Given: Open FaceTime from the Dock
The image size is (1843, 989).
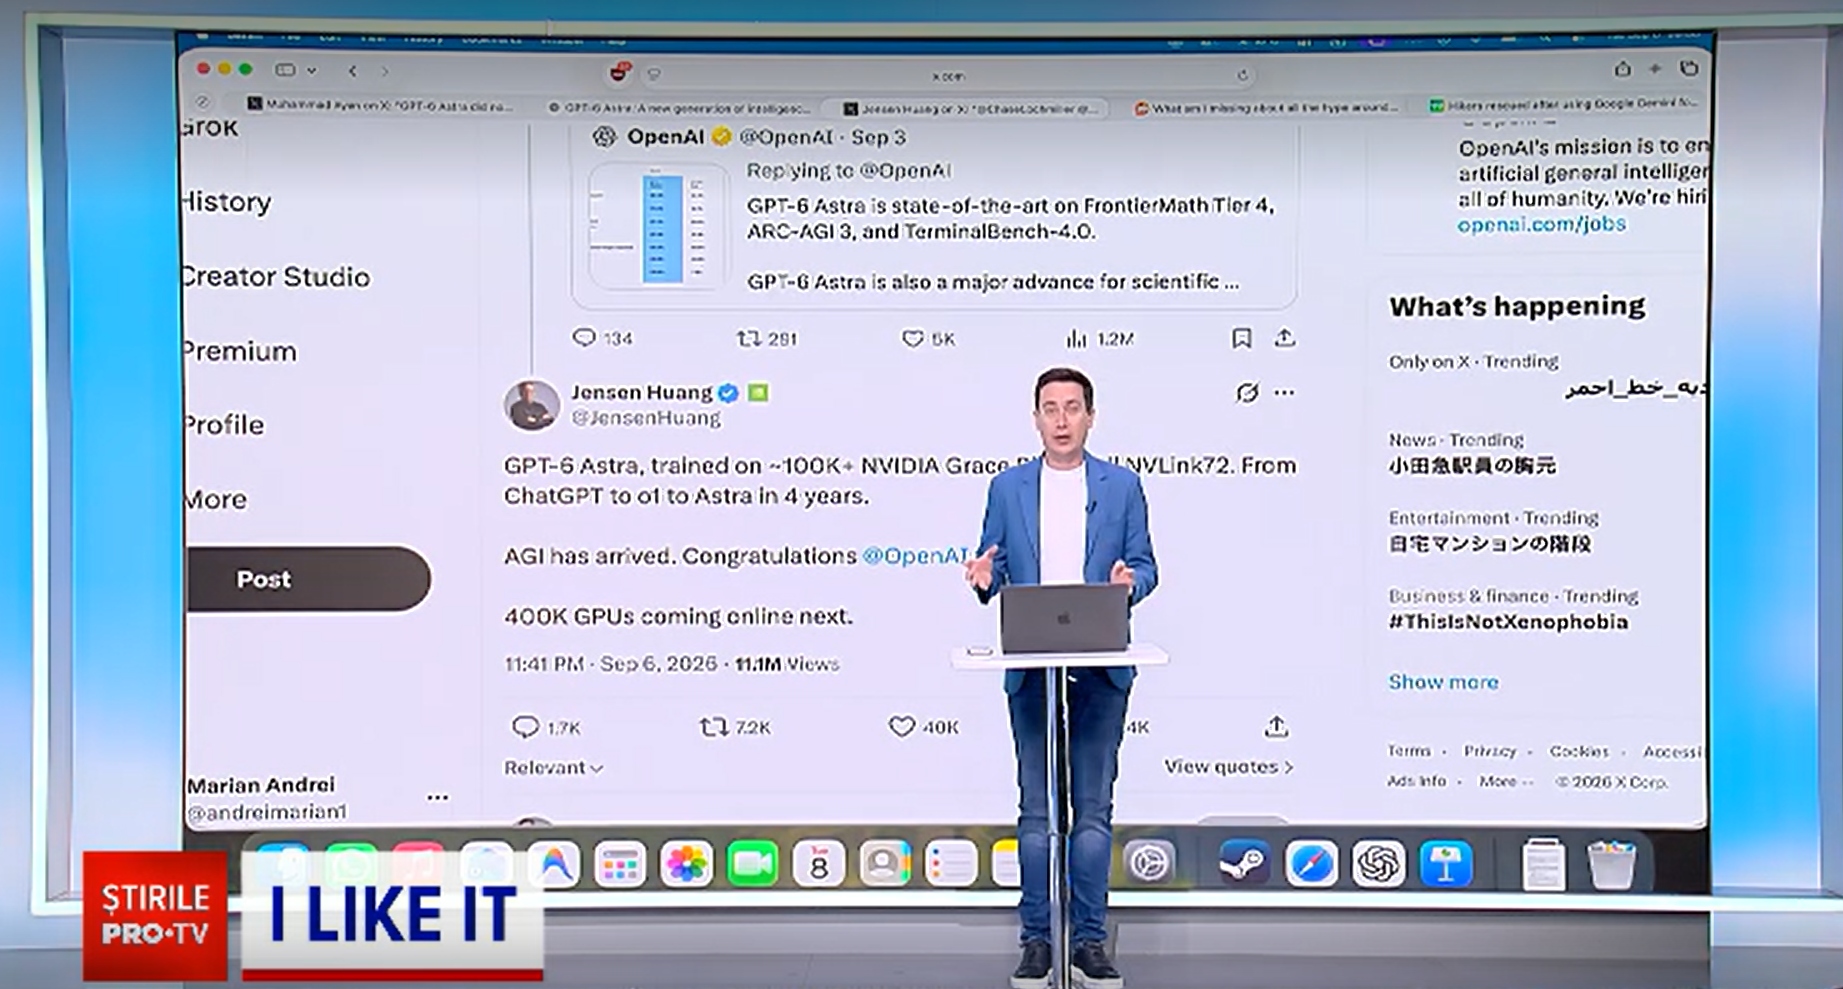Looking at the screenshot, I should click(752, 863).
